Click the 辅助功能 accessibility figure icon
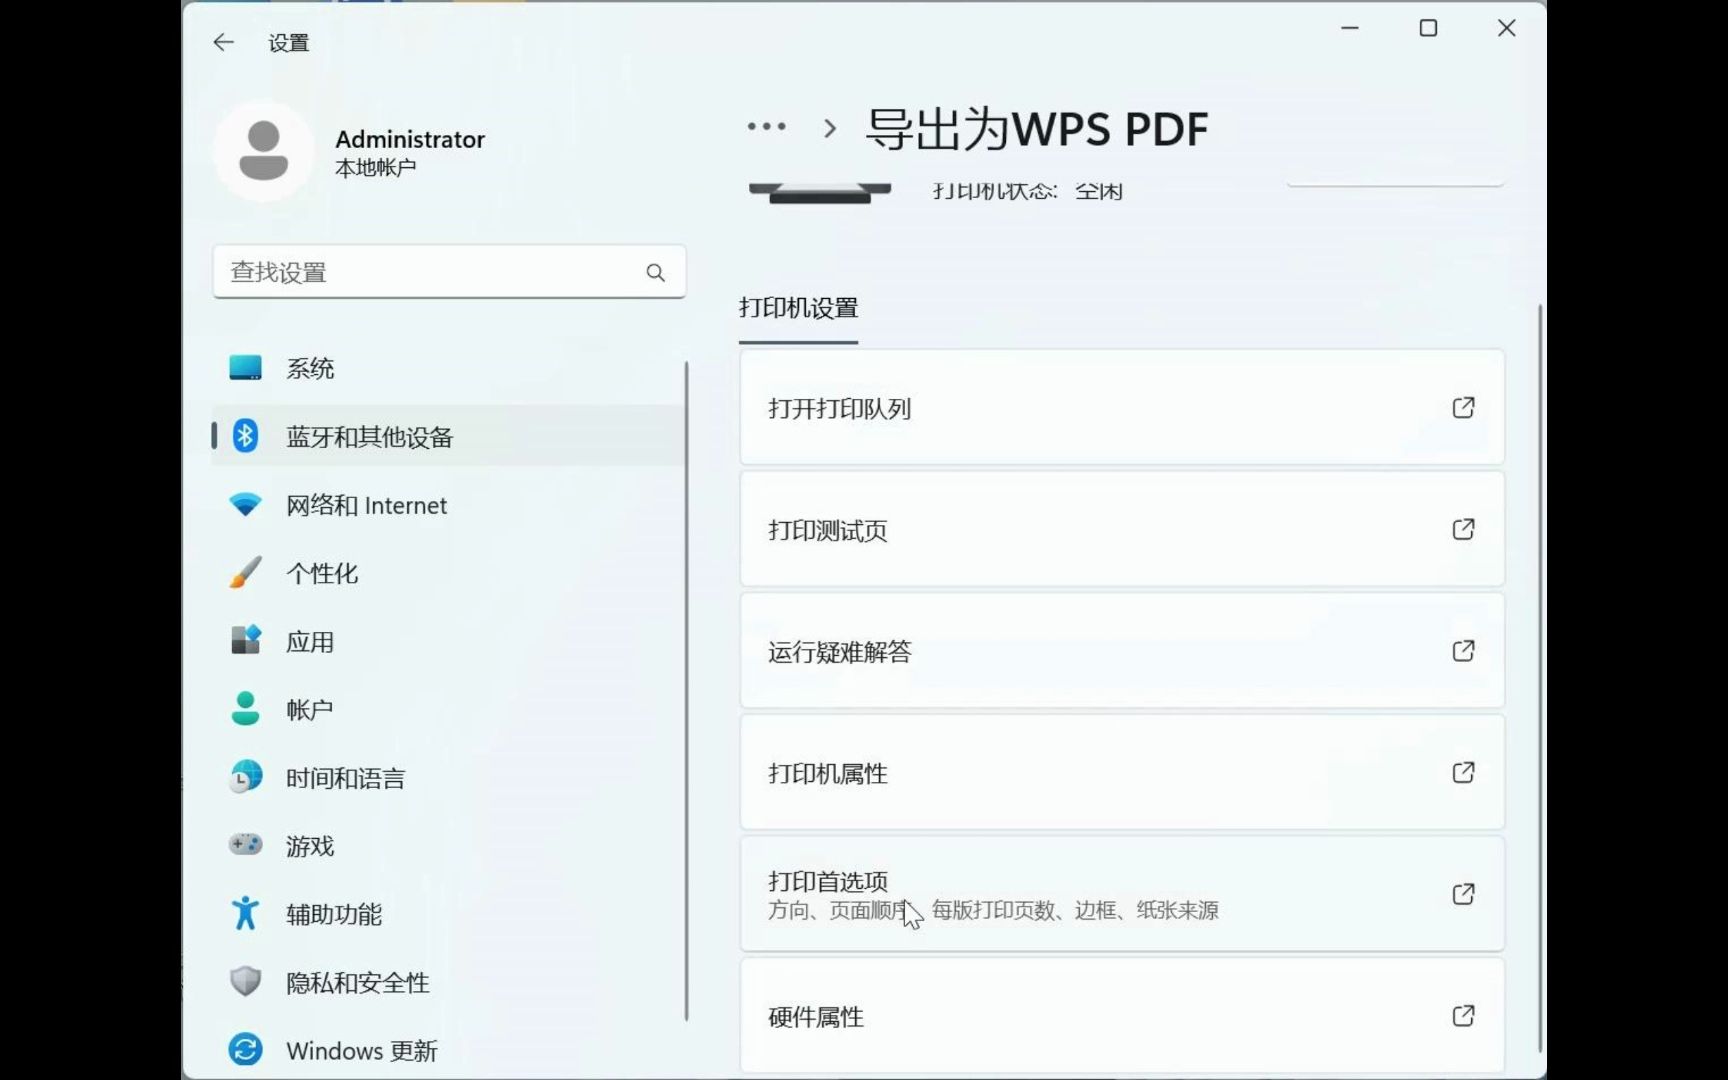 coord(245,913)
